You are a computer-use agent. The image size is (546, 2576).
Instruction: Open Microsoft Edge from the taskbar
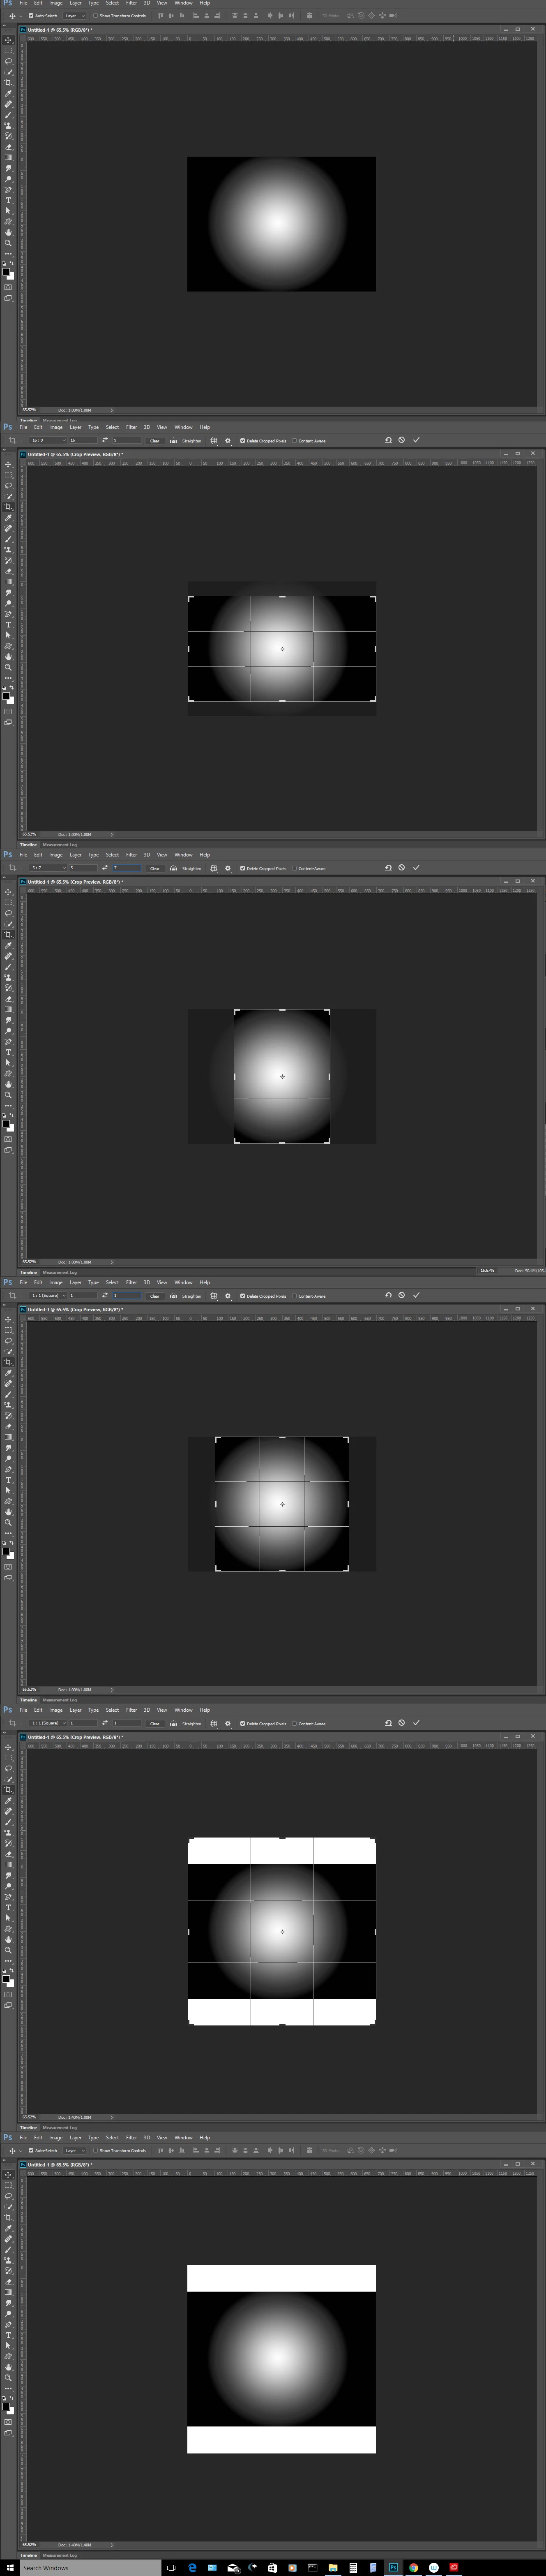pyautogui.click(x=192, y=2568)
